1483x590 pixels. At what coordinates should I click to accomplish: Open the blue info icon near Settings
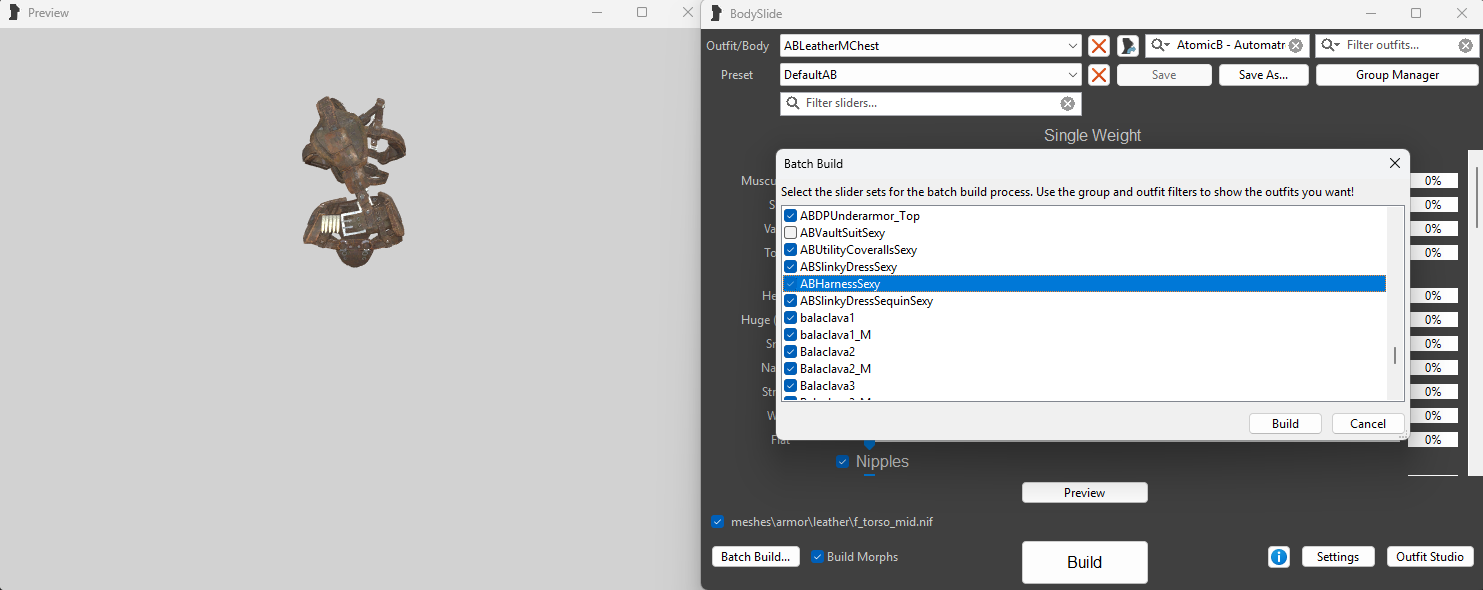click(1279, 557)
